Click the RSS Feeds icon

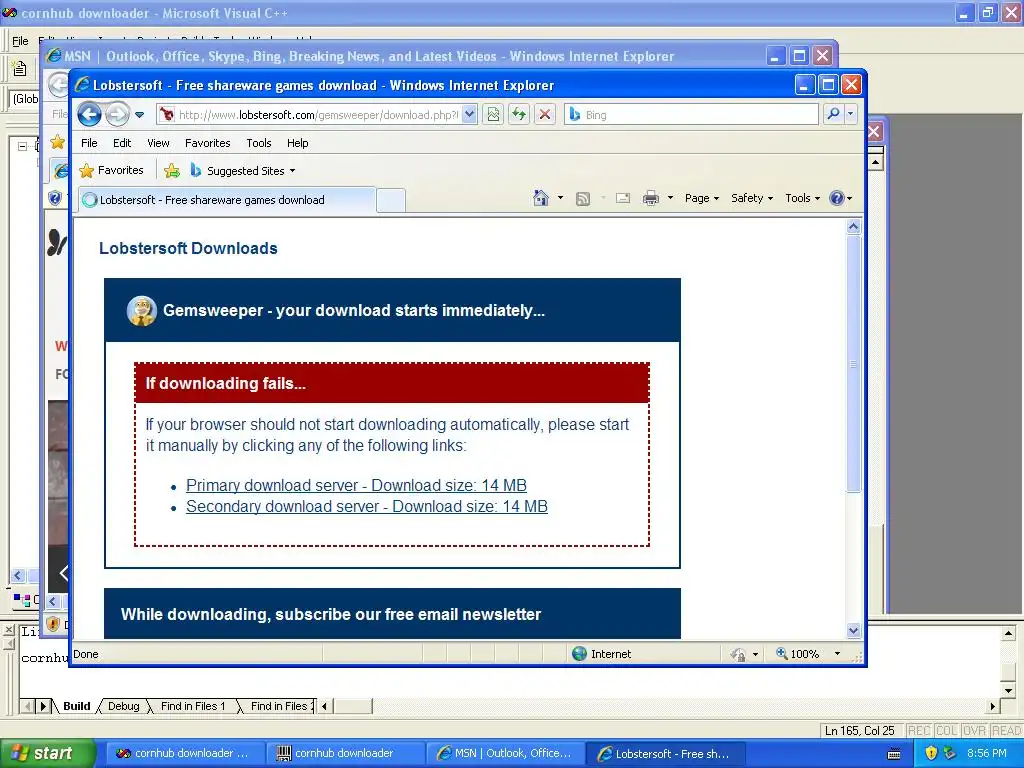tap(583, 199)
